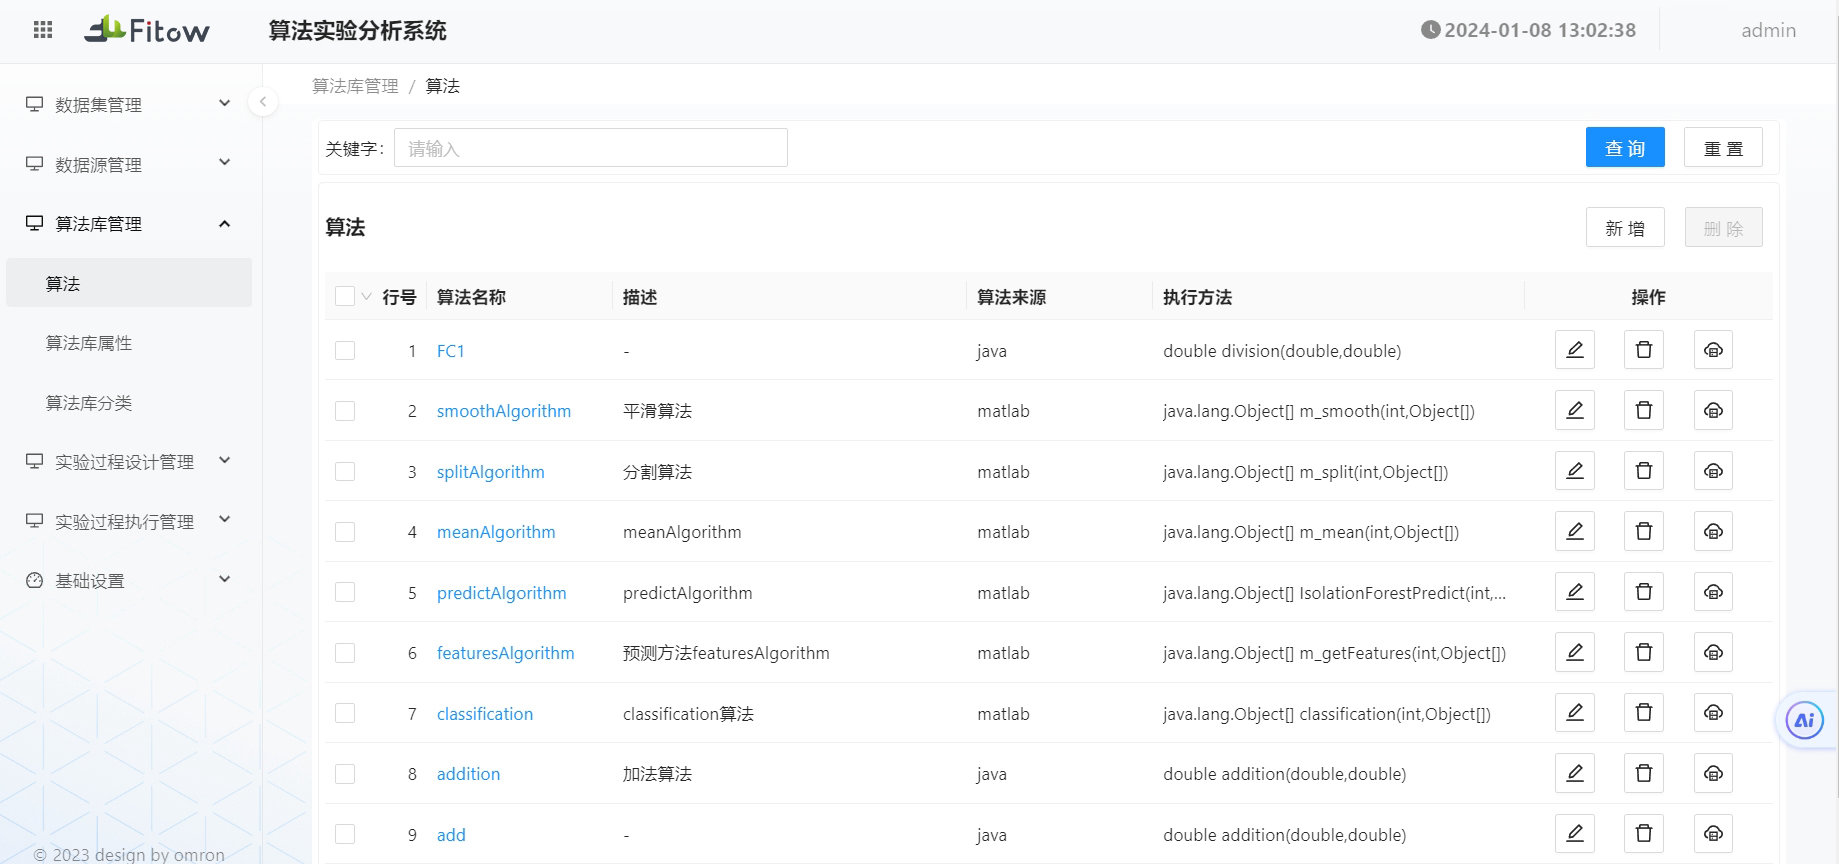Edit the classification row

1575,713
